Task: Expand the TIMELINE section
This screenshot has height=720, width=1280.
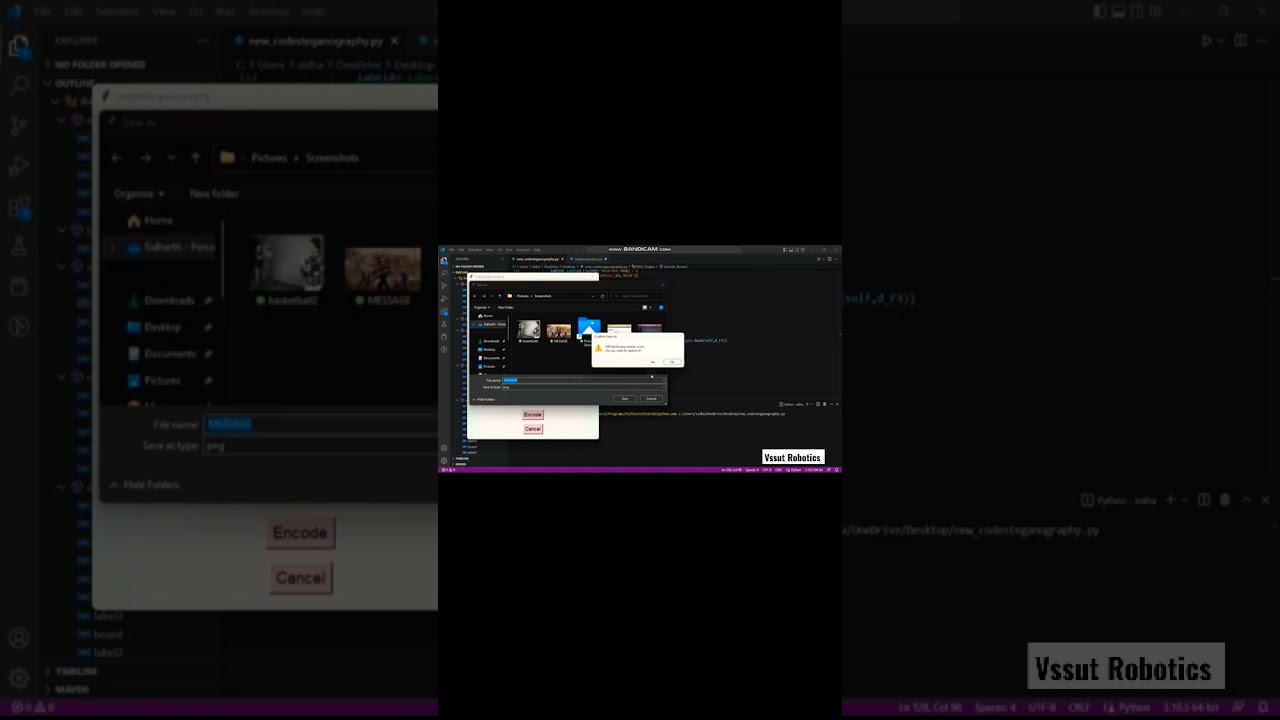Action: point(462,458)
